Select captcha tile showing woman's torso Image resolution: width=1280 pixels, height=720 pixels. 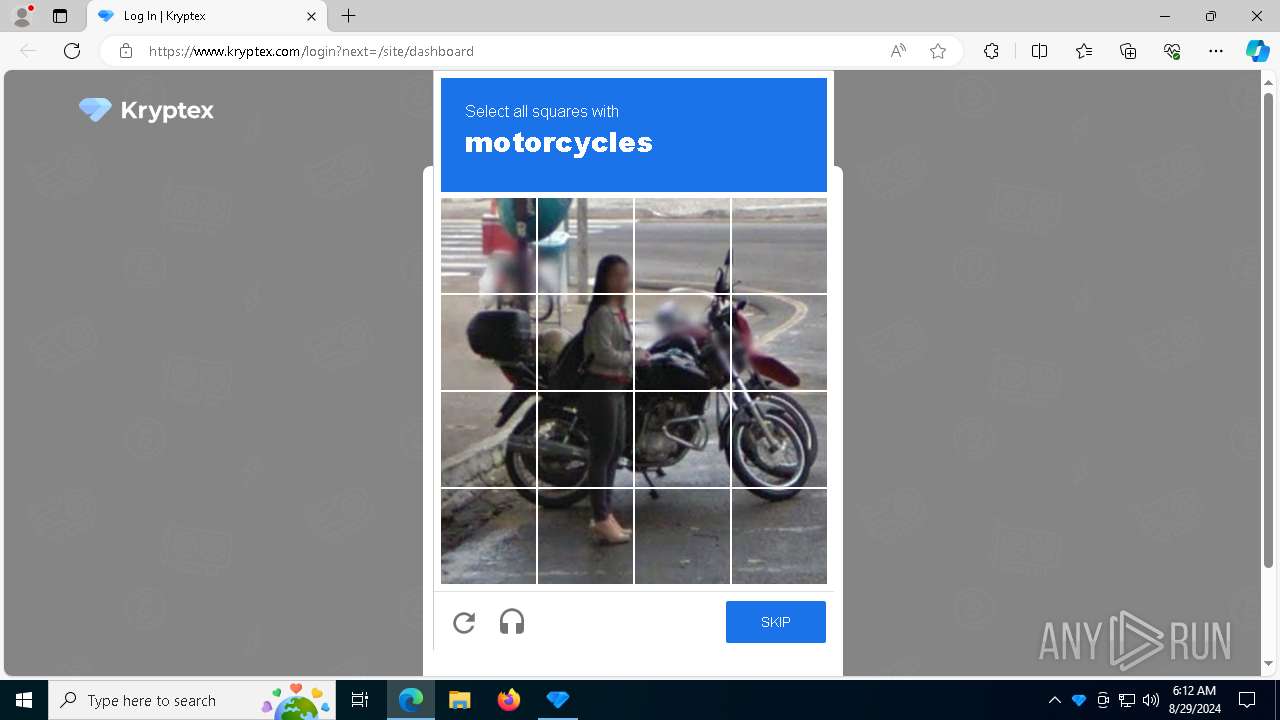[585, 342]
